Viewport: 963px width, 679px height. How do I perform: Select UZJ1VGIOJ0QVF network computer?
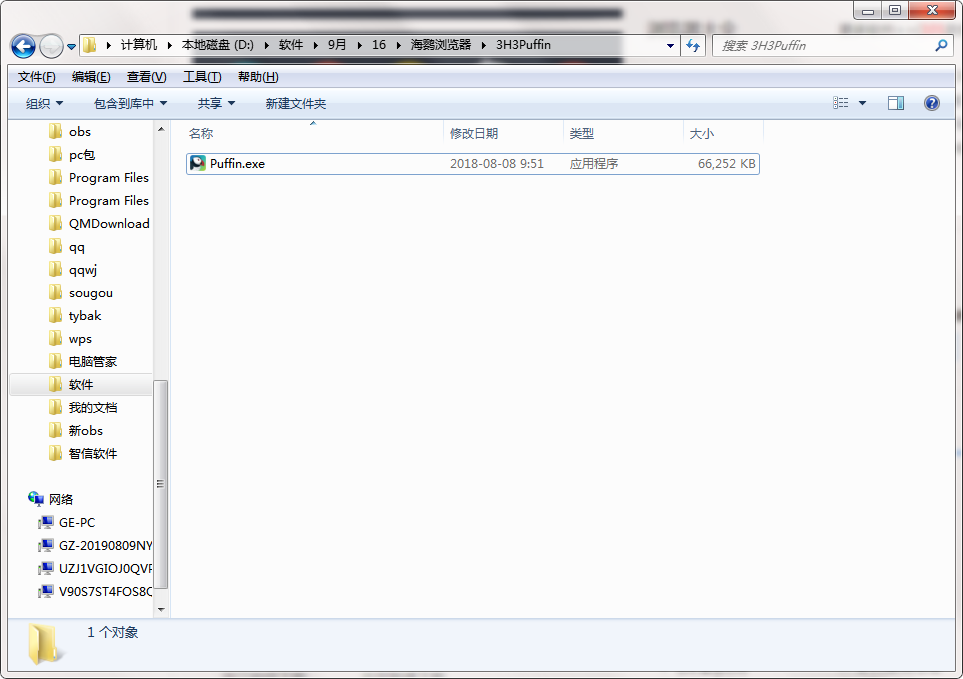(105, 569)
